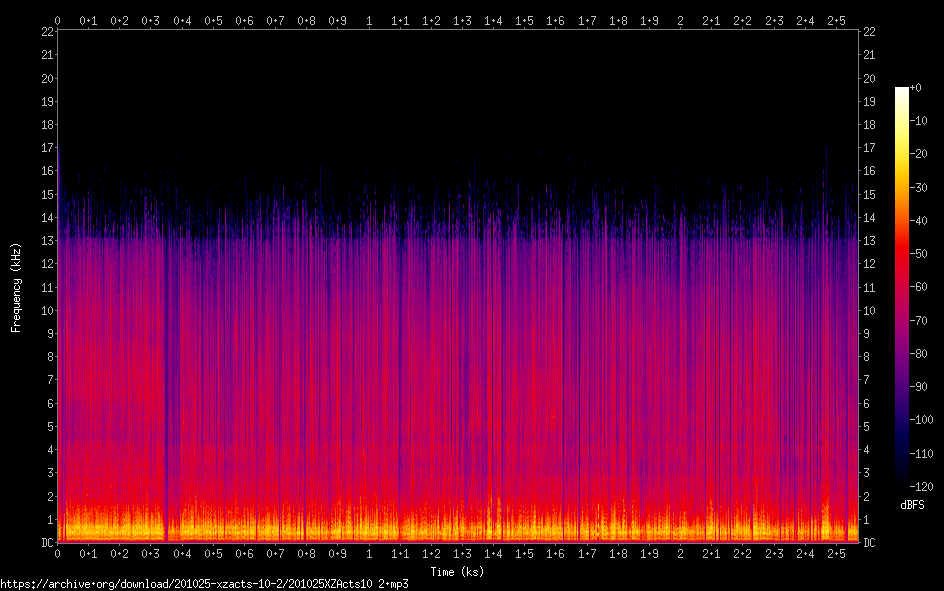
Task: Click the "Frequency (kHz)" axis title
Action: tap(16, 288)
